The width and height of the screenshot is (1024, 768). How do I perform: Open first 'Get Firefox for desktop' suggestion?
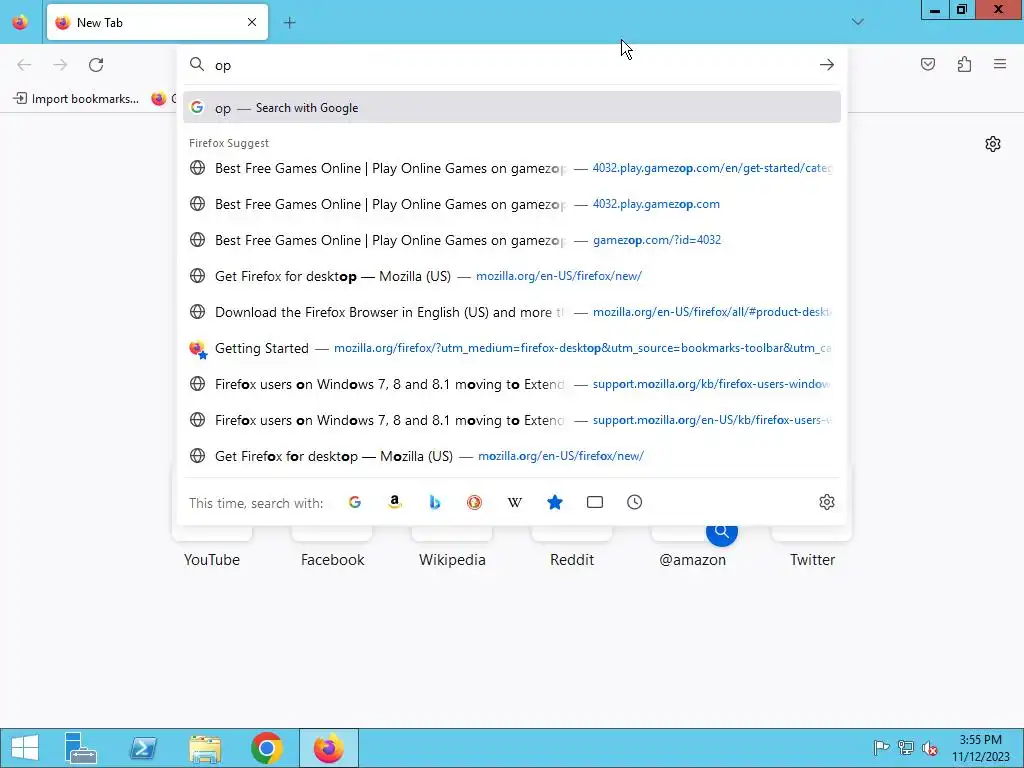pos(512,276)
